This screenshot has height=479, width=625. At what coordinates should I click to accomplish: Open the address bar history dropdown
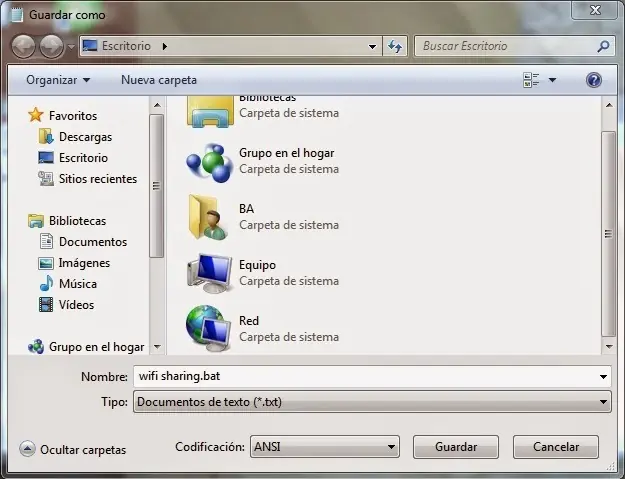click(372, 47)
